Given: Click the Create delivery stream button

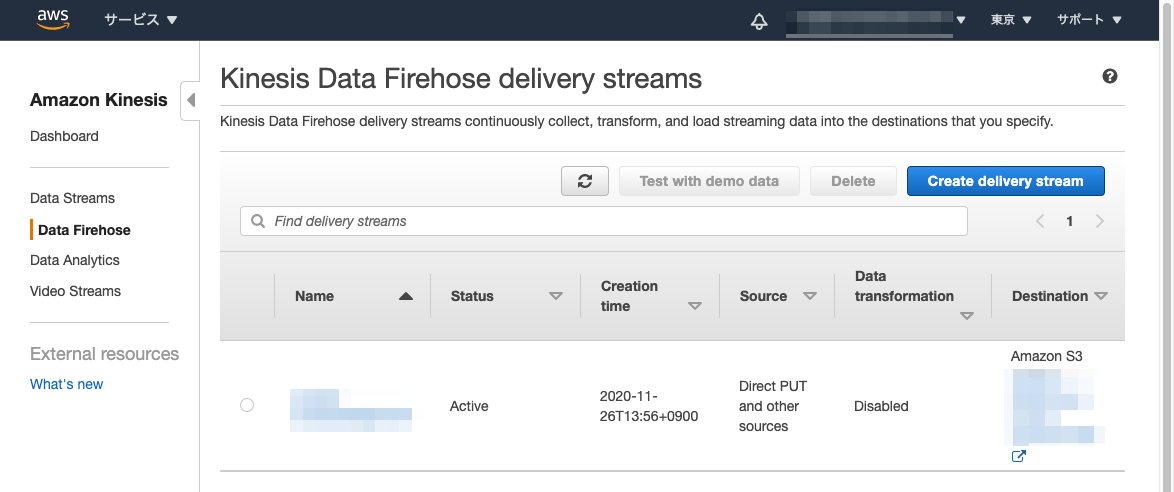Looking at the screenshot, I should click(1005, 181).
